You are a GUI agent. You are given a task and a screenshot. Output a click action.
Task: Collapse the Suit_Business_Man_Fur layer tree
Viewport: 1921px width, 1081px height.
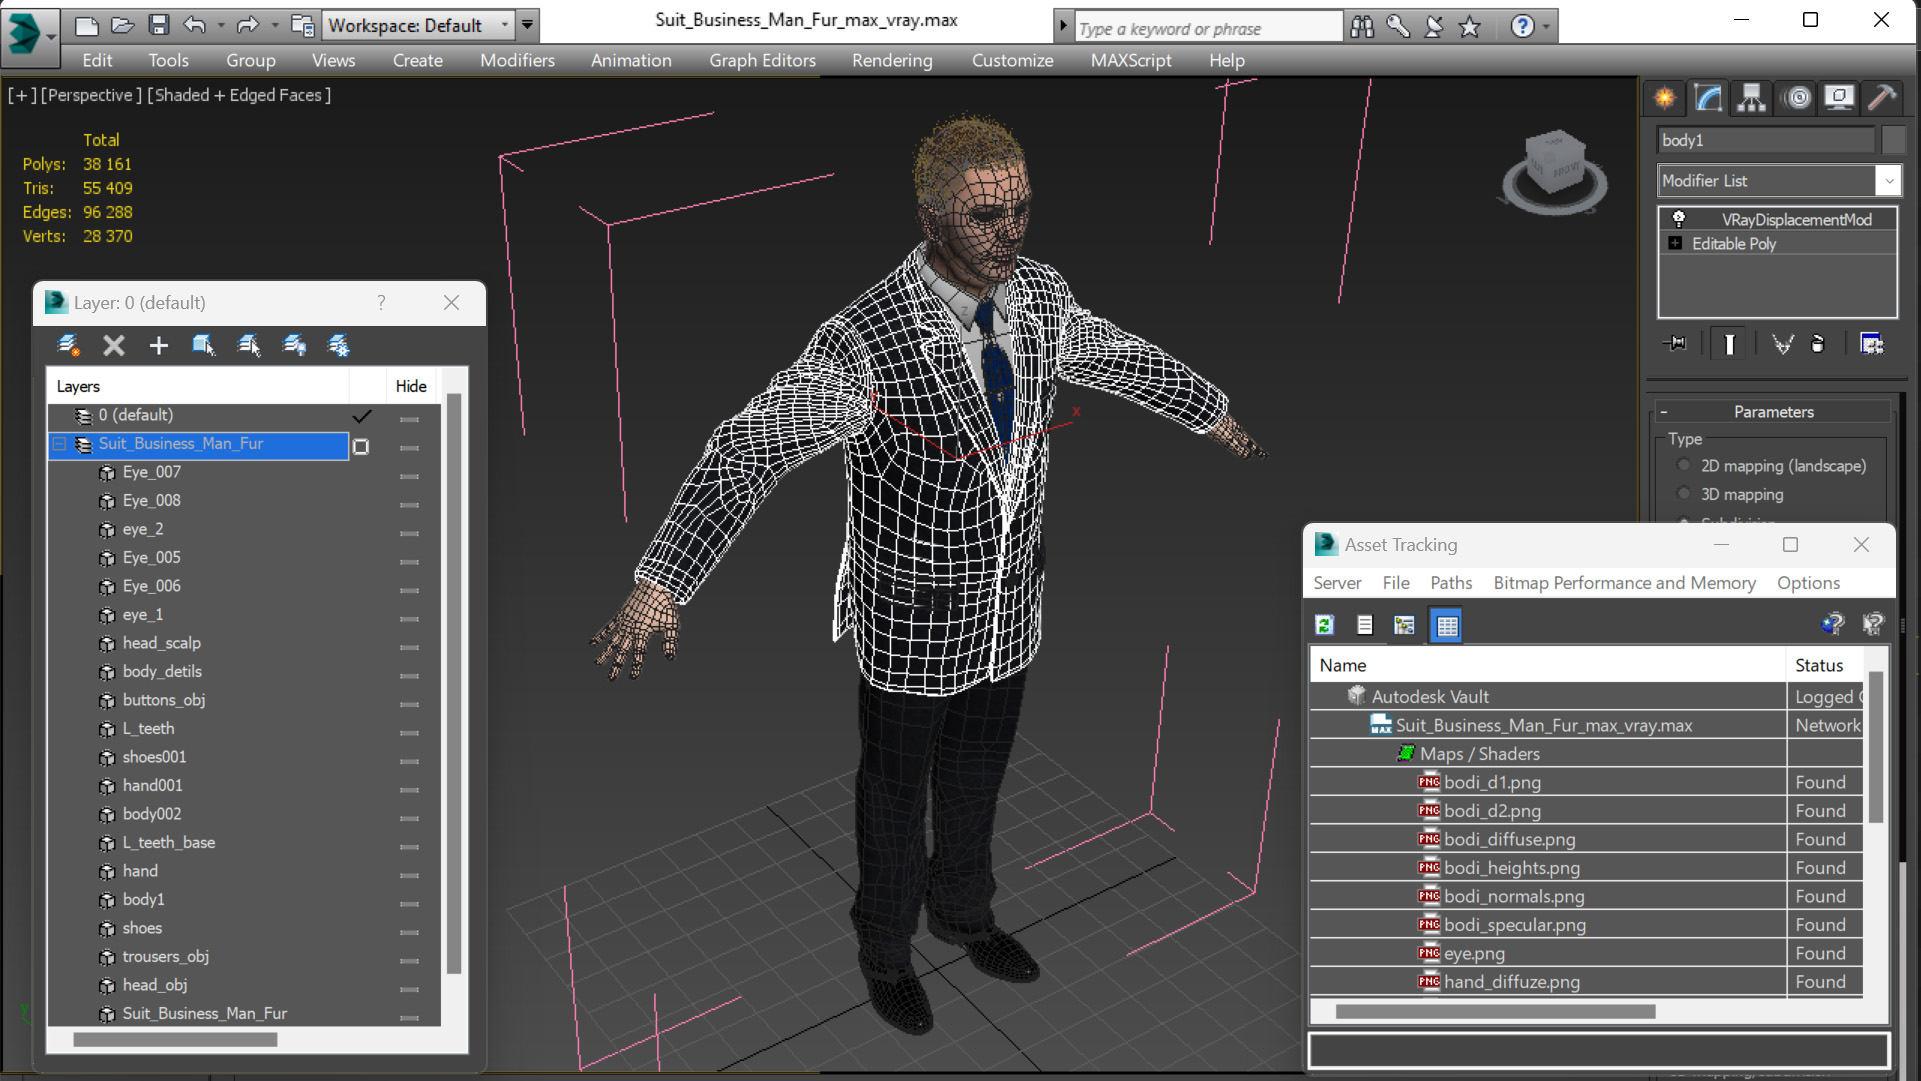click(60, 443)
